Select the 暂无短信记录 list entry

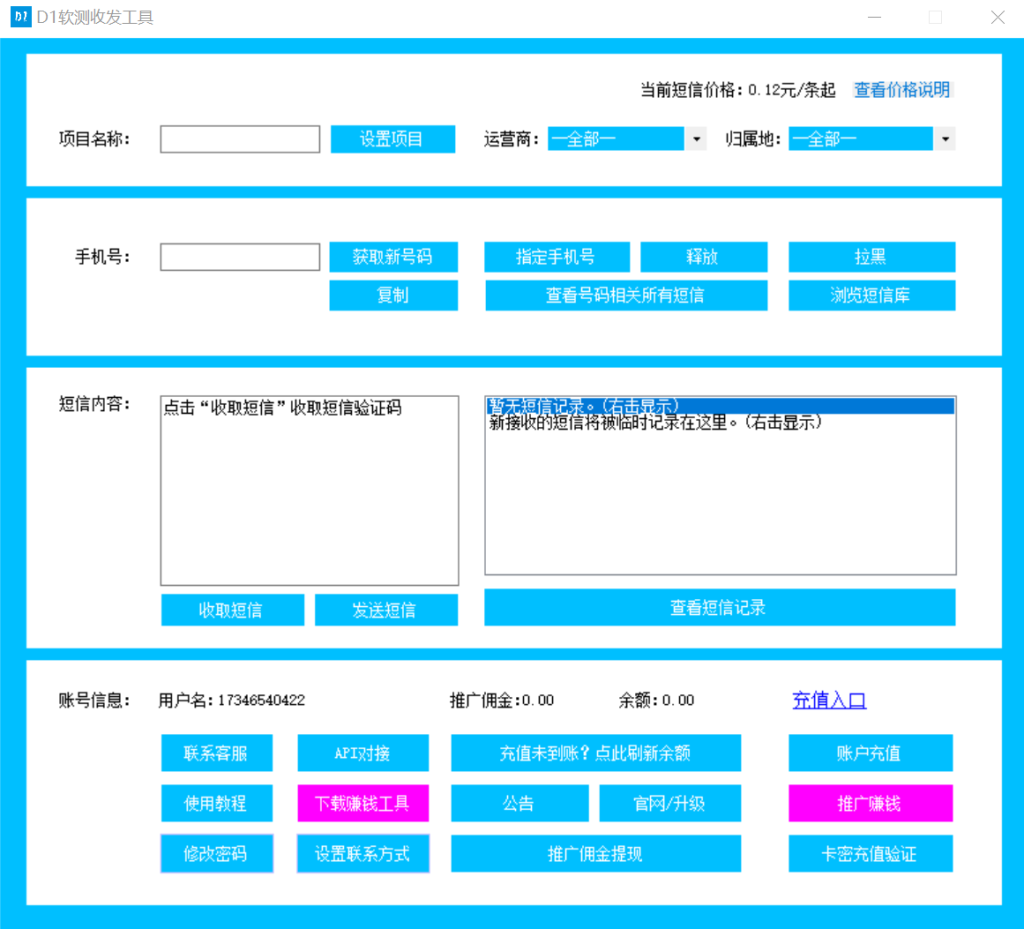[719, 406]
